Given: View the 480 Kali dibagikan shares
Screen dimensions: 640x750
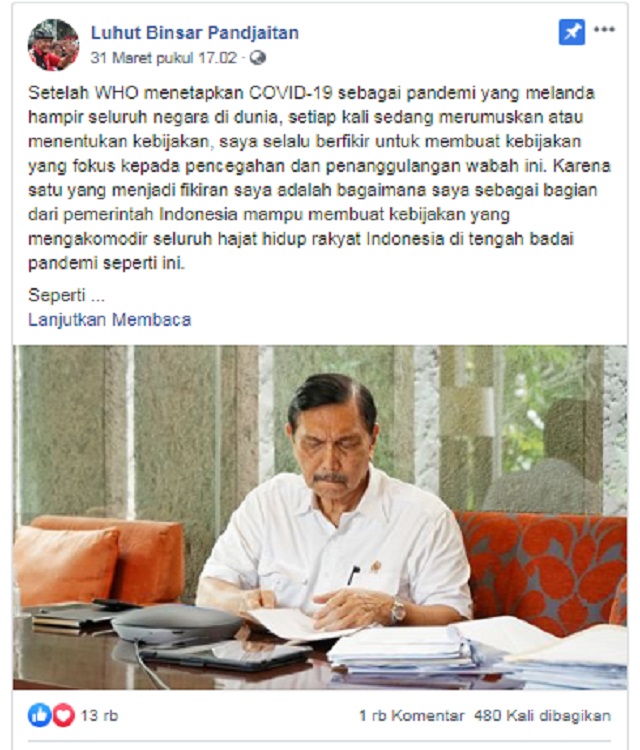Looking at the screenshot, I should coord(542,716).
